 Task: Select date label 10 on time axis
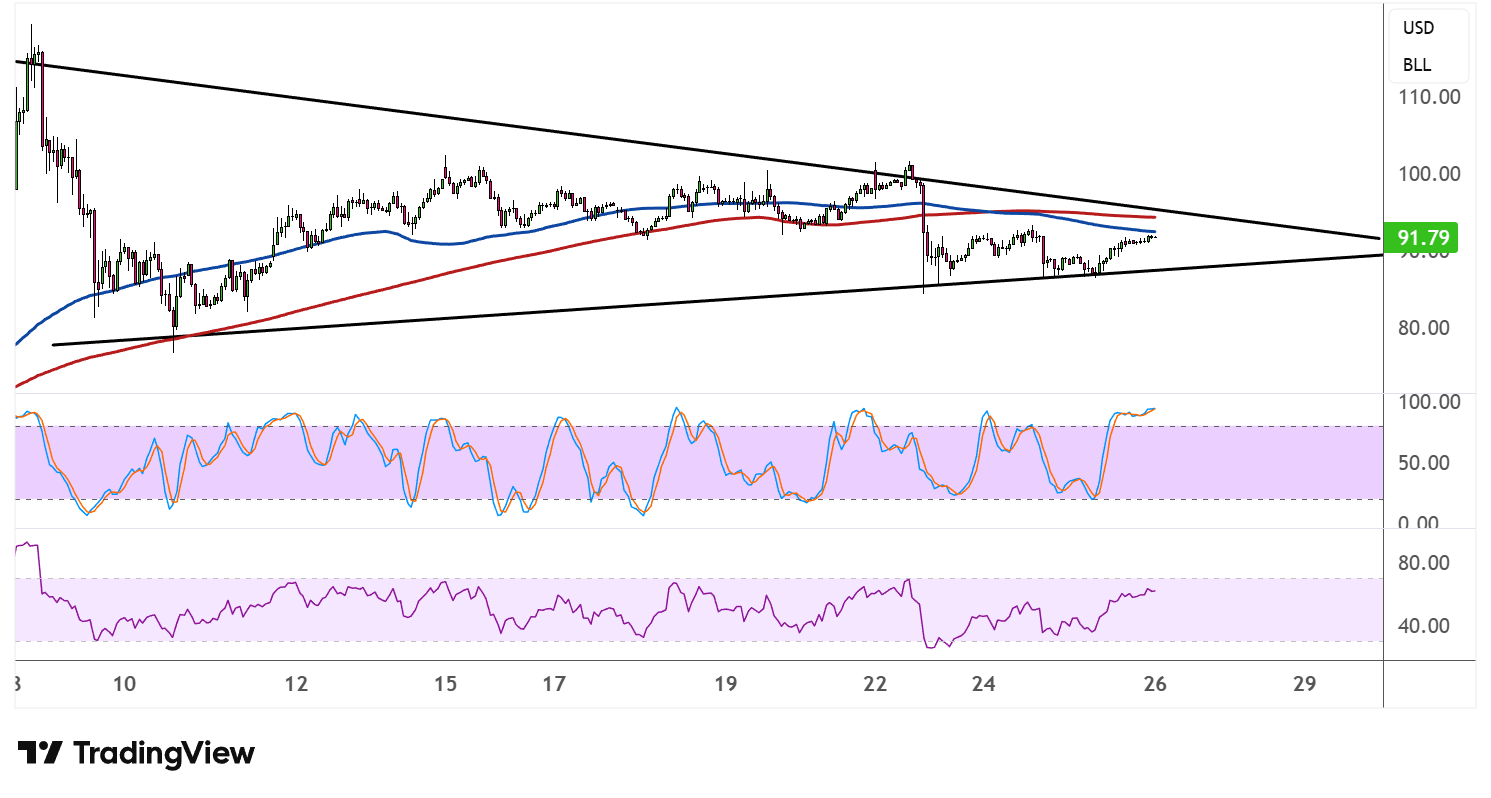[124, 684]
